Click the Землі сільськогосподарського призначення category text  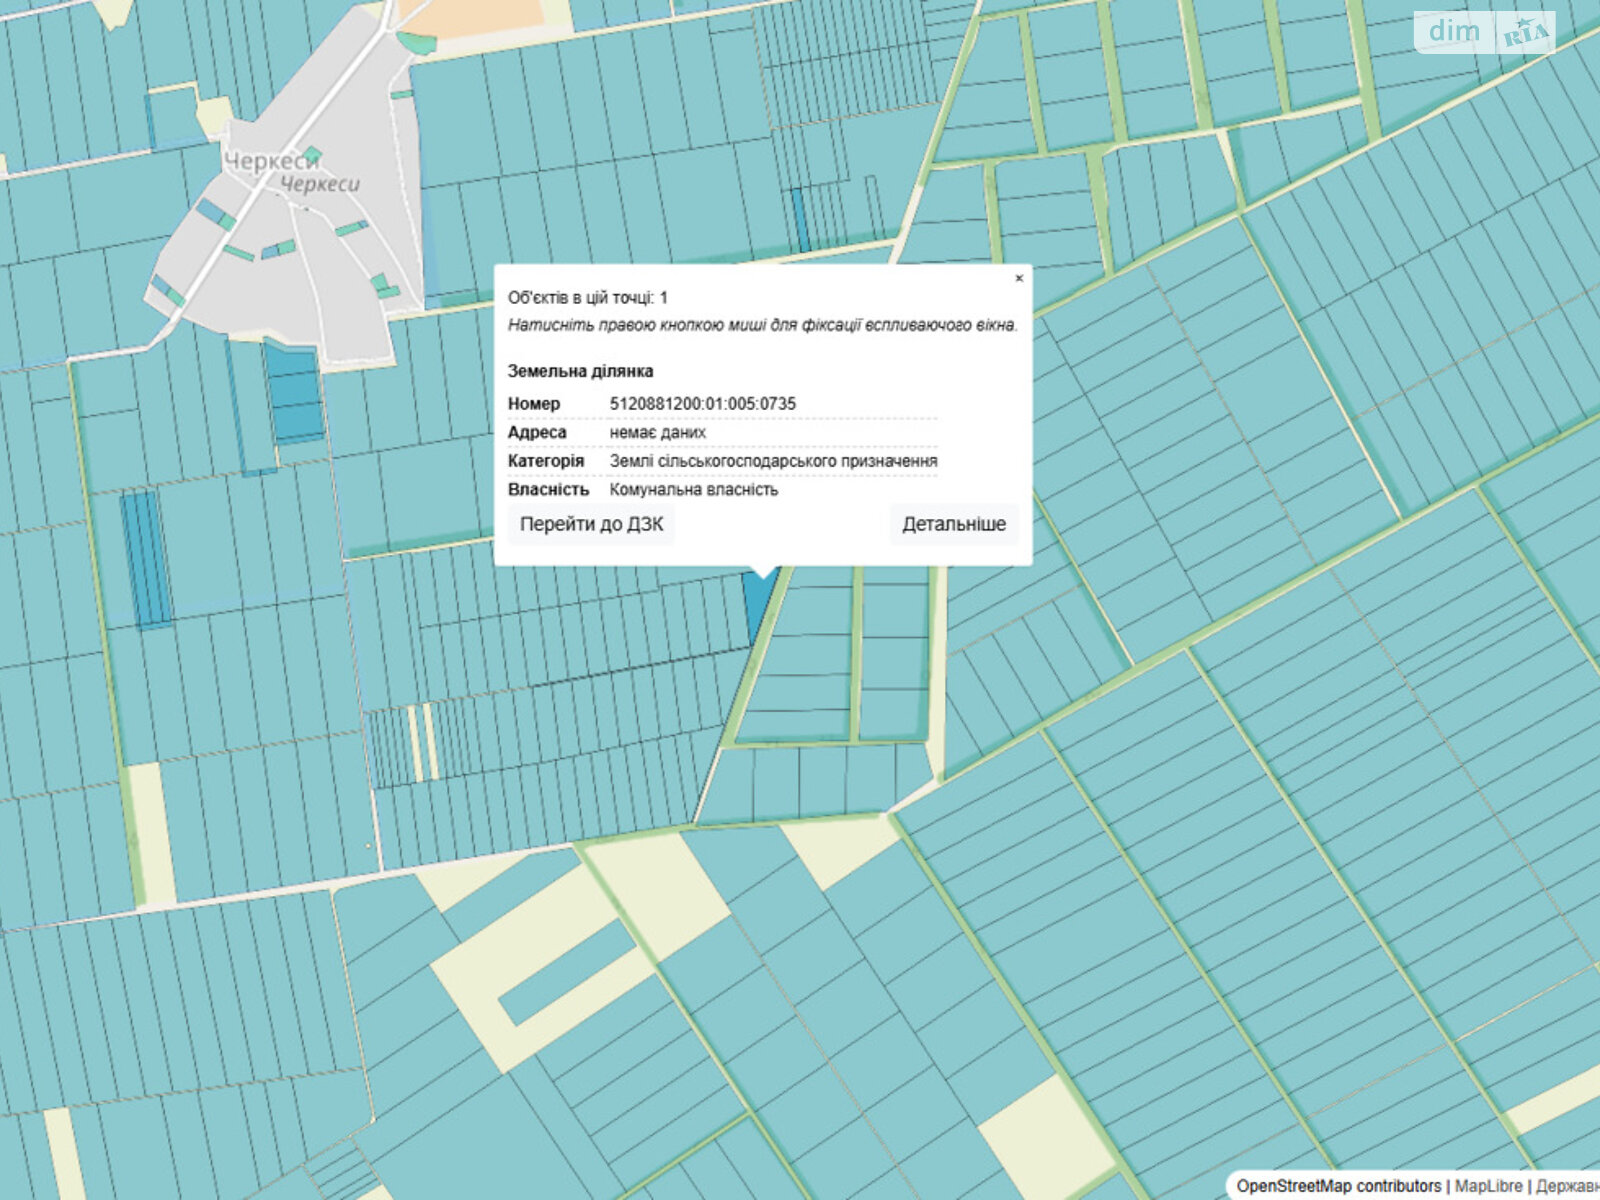pyautogui.click(x=773, y=461)
